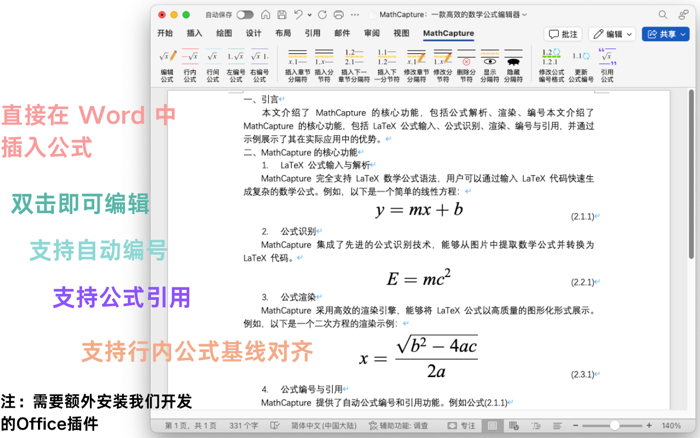The width and height of the screenshot is (700, 438).
Task: Insert an inline formula with 行内公式
Action: coord(190,65)
